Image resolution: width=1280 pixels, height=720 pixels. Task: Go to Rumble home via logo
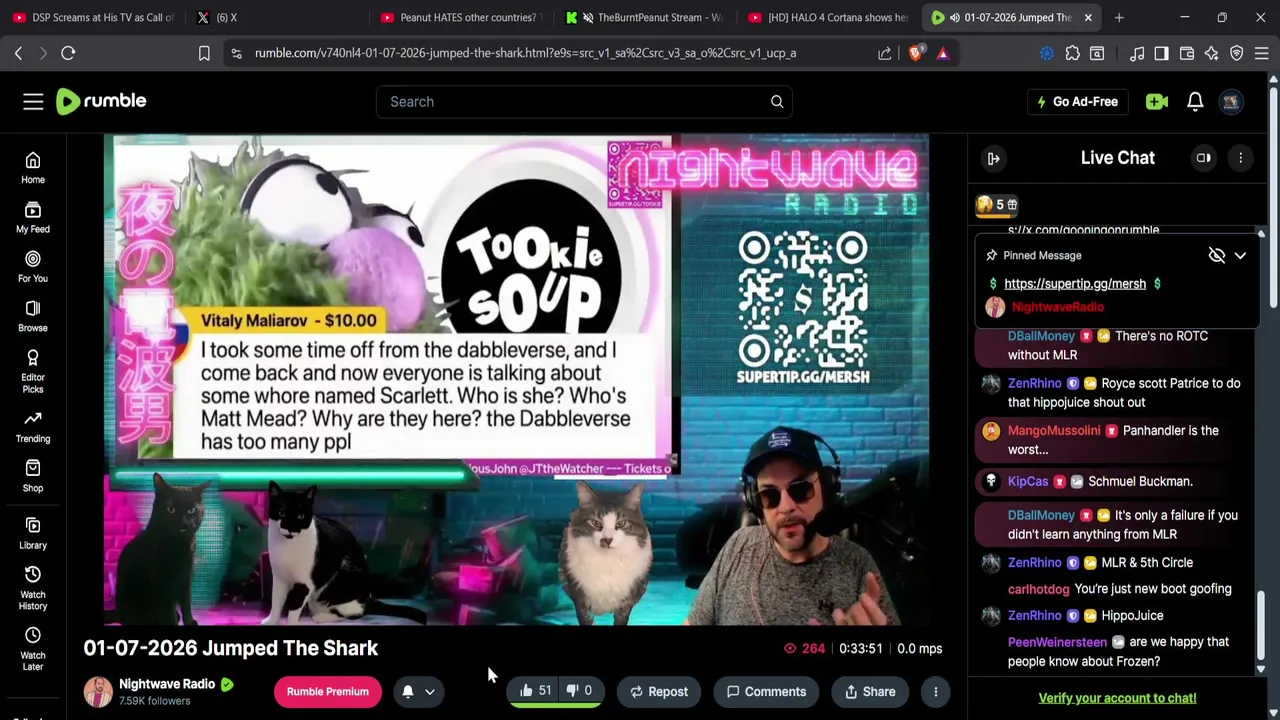101,101
